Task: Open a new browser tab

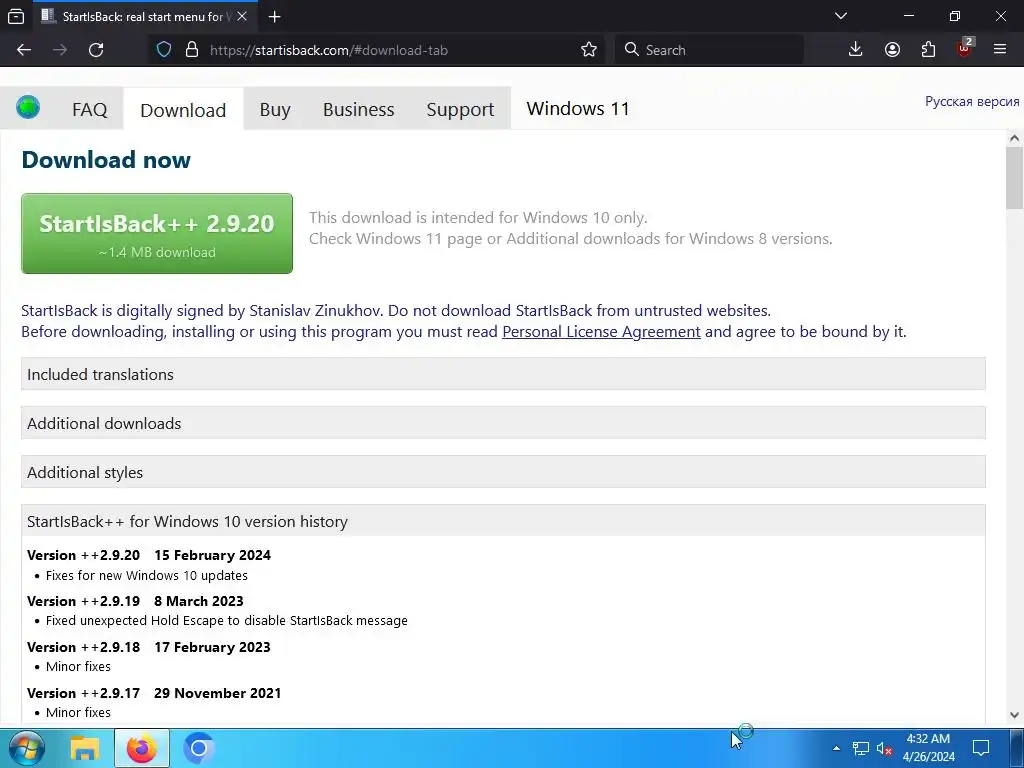Action: [x=274, y=17]
